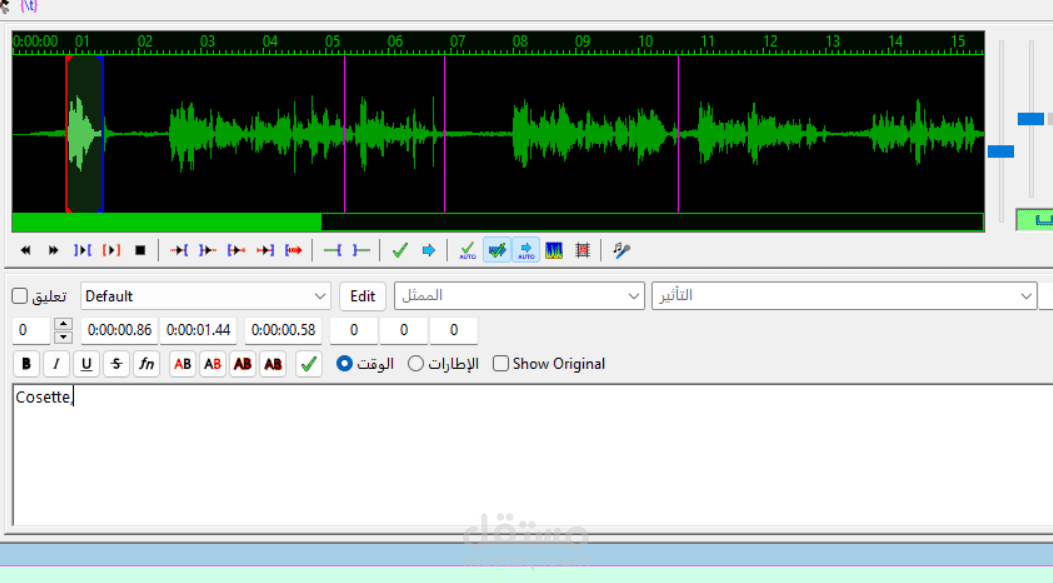
Task: Set shadow color with fourth AB button
Action: click(273, 364)
